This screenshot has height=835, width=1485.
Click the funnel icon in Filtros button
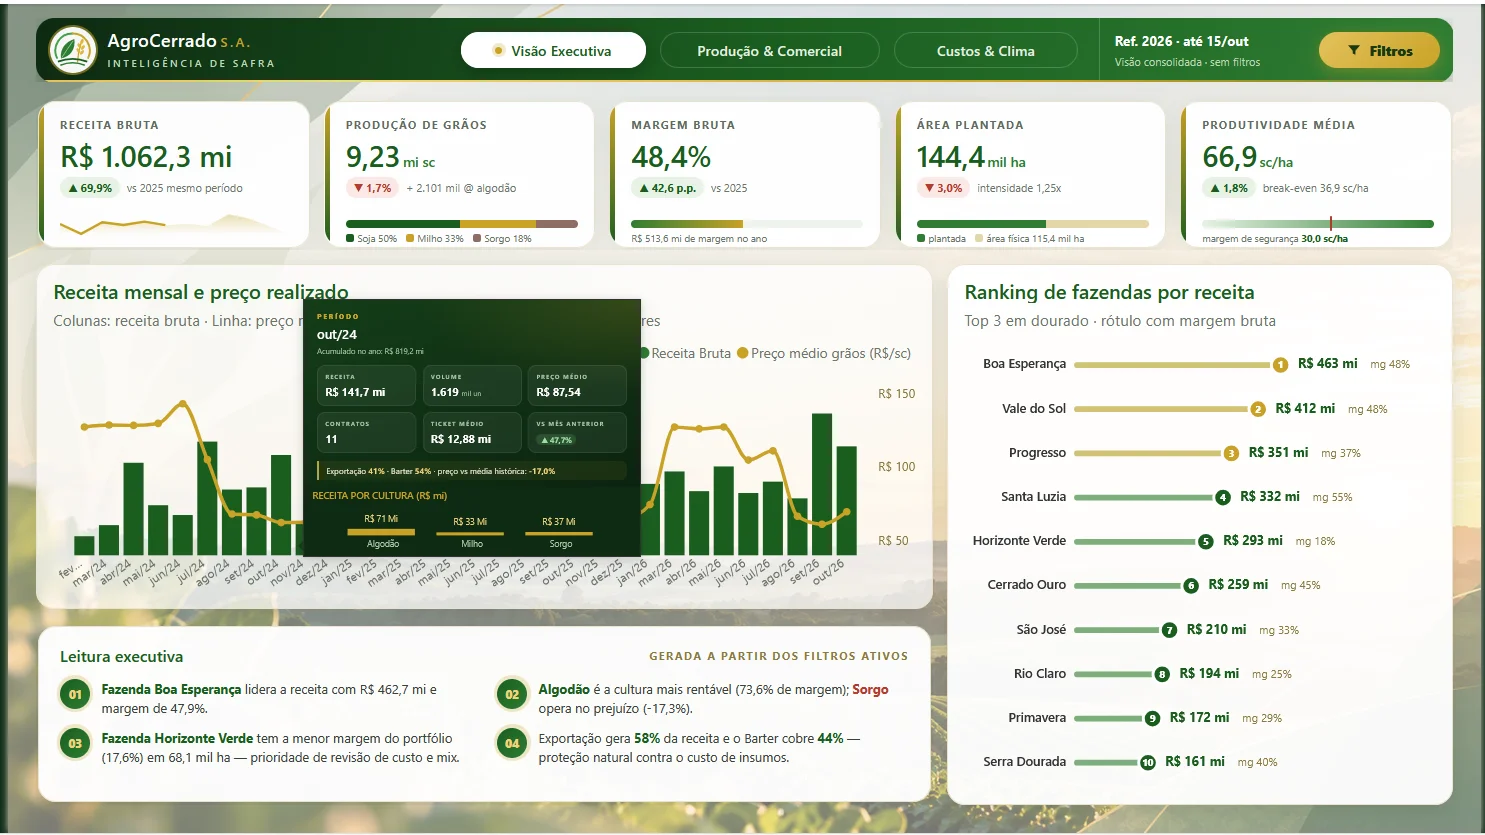pos(1354,51)
